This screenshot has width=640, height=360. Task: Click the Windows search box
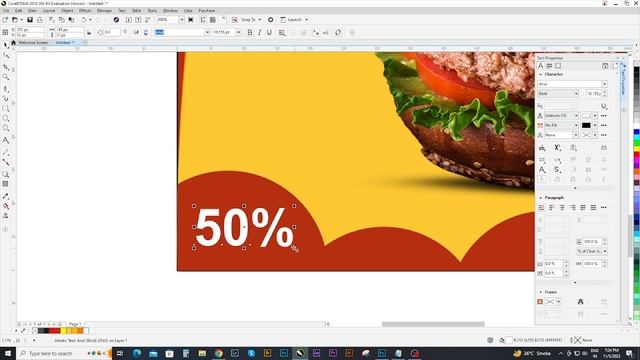point(64,353)
